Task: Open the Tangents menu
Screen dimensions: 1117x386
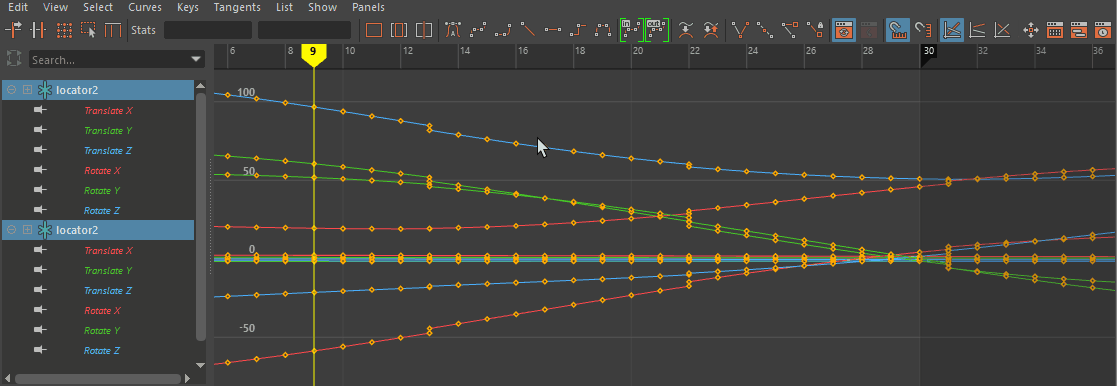Action: (x=237, y=7)
